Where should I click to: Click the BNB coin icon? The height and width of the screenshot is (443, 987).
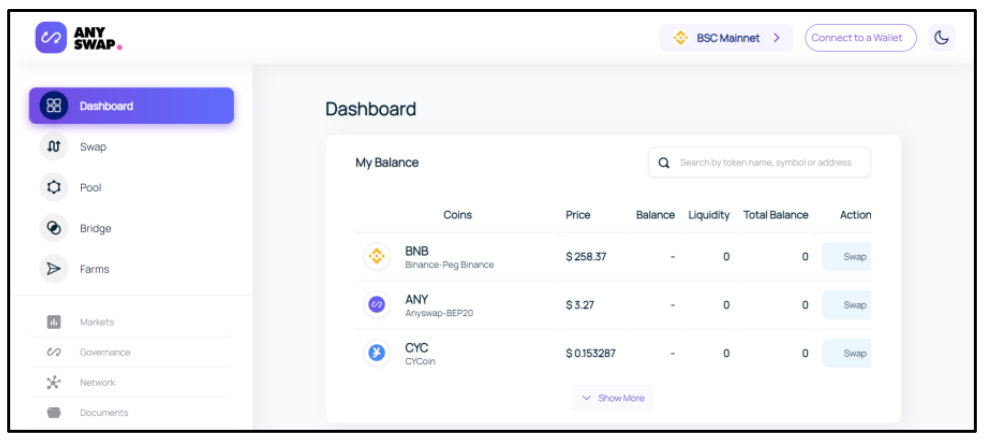click(x=377, y=257)
